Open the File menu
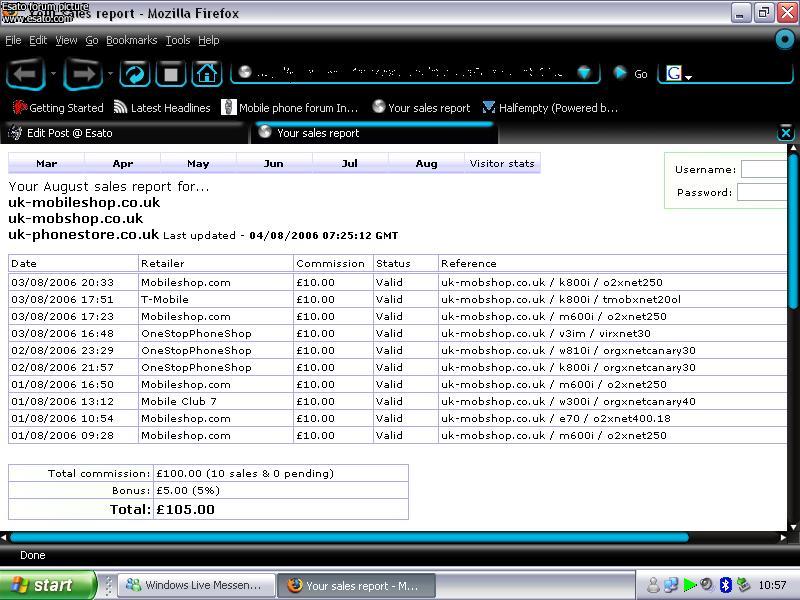The height and width of the screenshot is (600, 800). point(13,40)
